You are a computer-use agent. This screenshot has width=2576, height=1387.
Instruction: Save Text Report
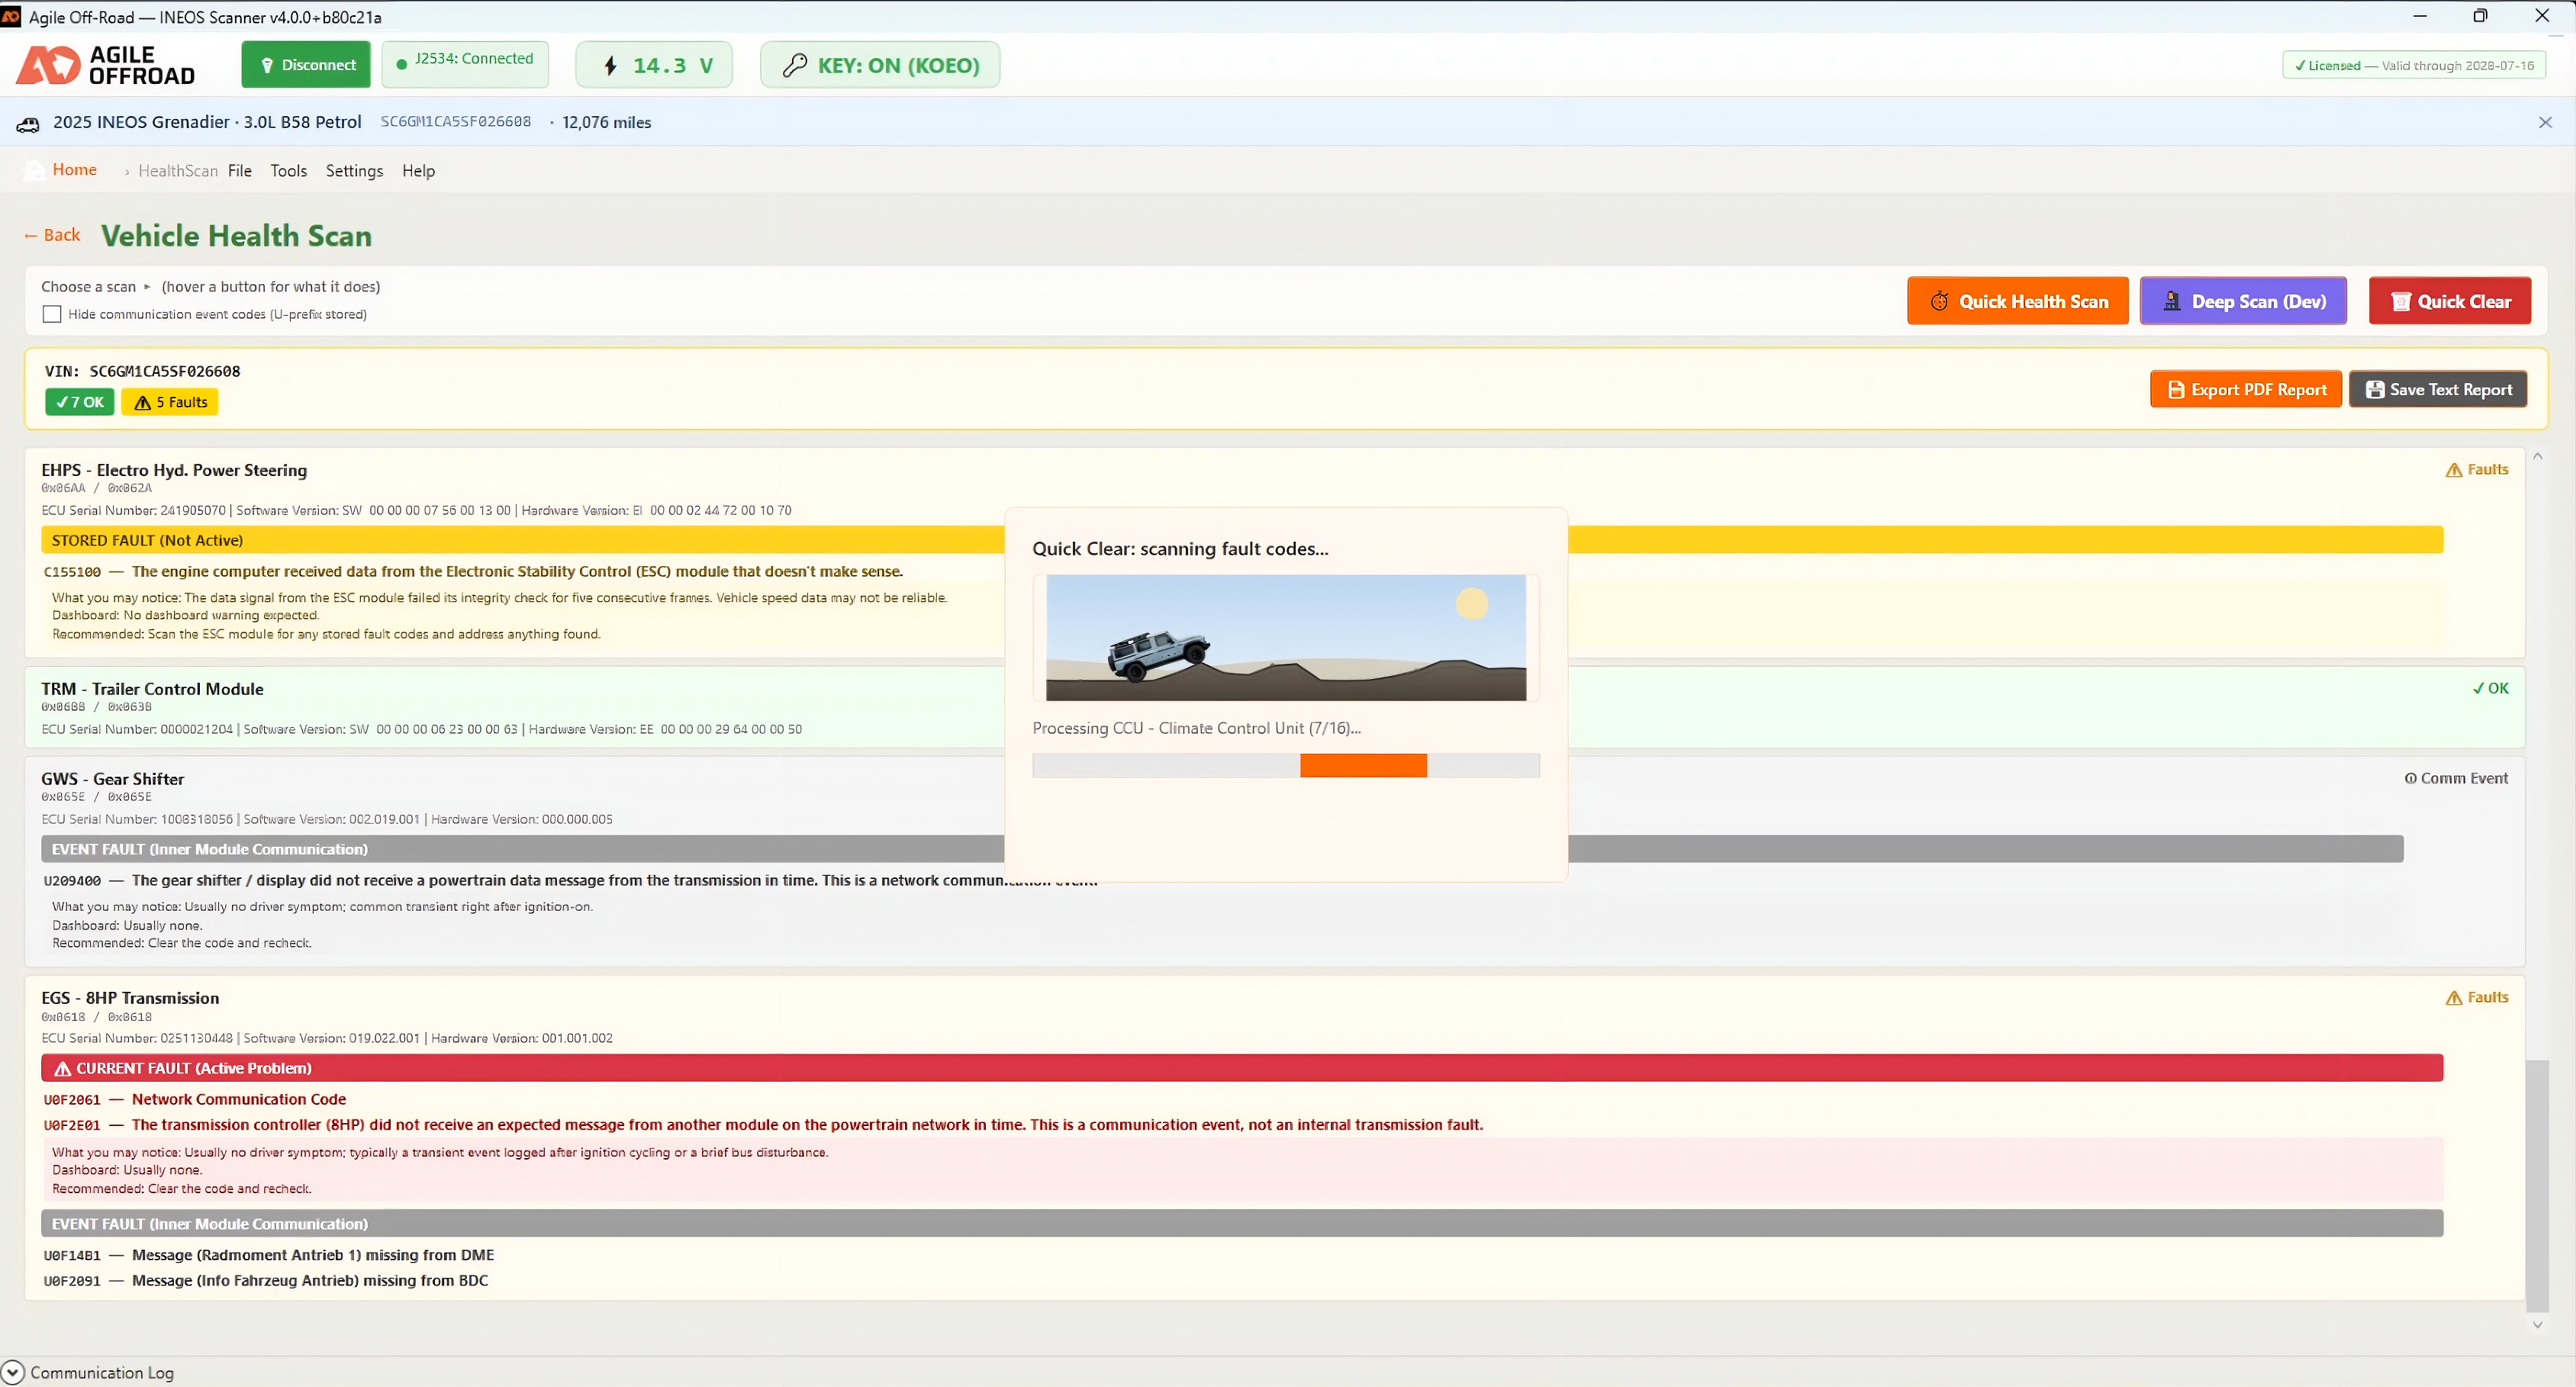(2438, 390)
